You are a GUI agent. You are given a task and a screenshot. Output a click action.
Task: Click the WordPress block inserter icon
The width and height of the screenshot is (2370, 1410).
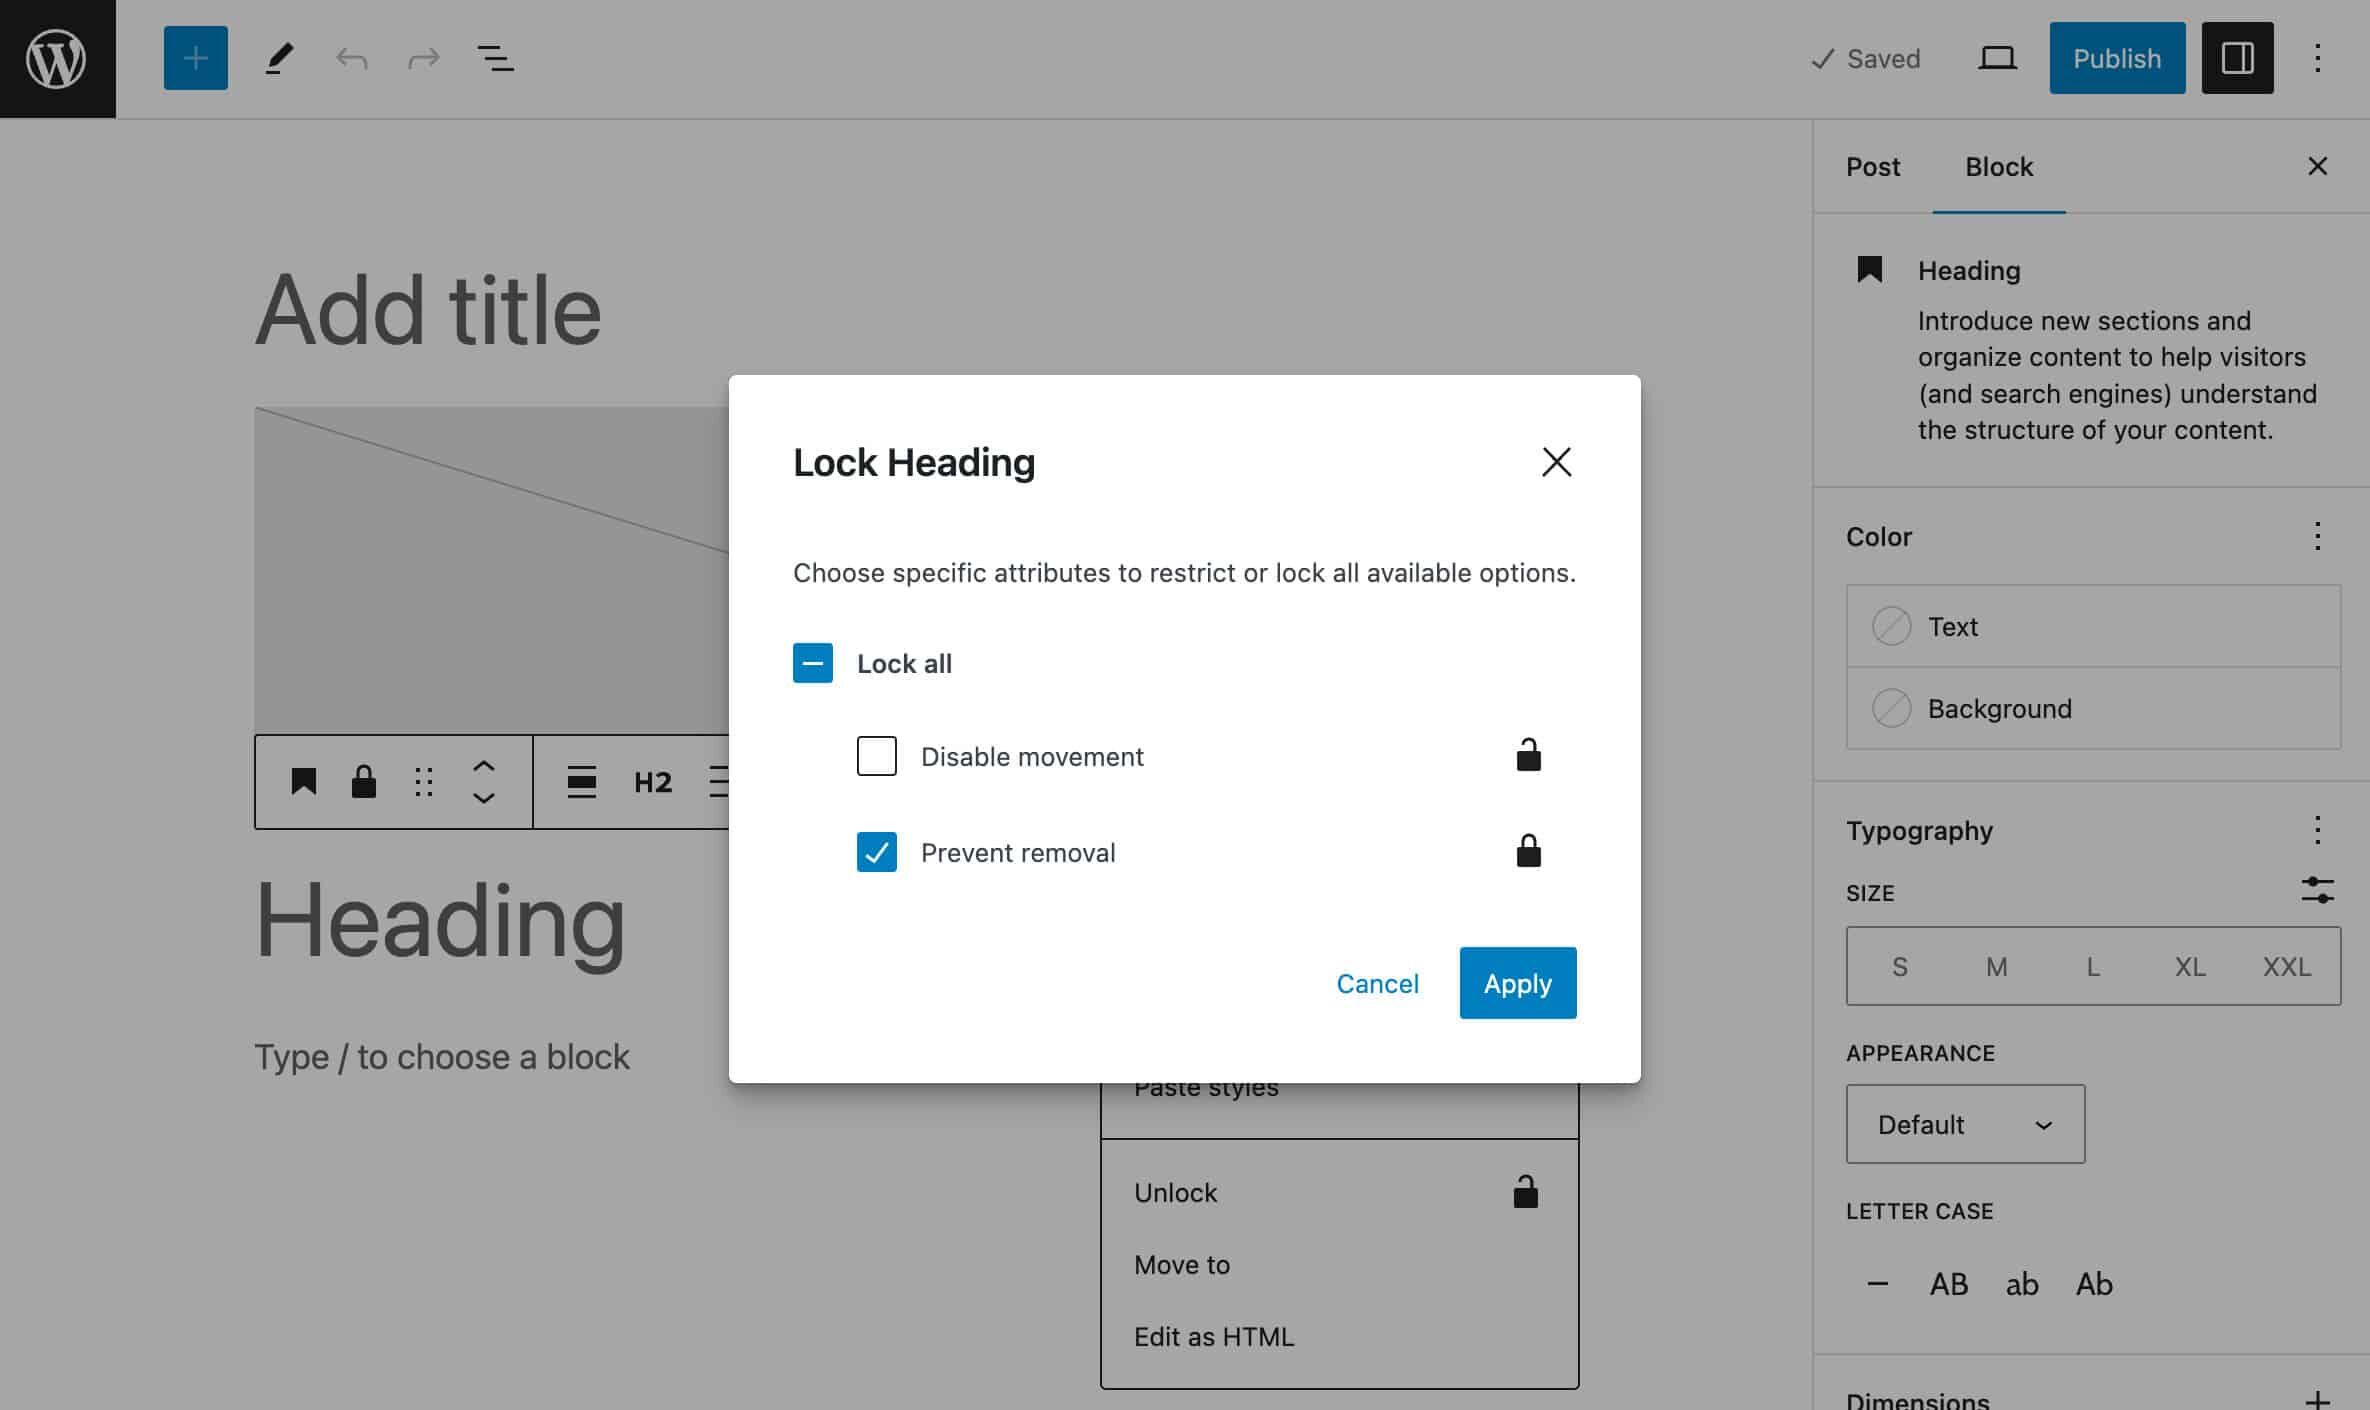(195, 57)
